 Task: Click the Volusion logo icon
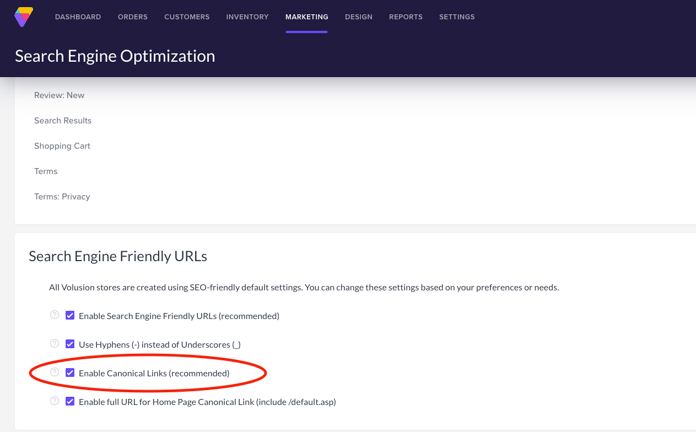point(23,16)
